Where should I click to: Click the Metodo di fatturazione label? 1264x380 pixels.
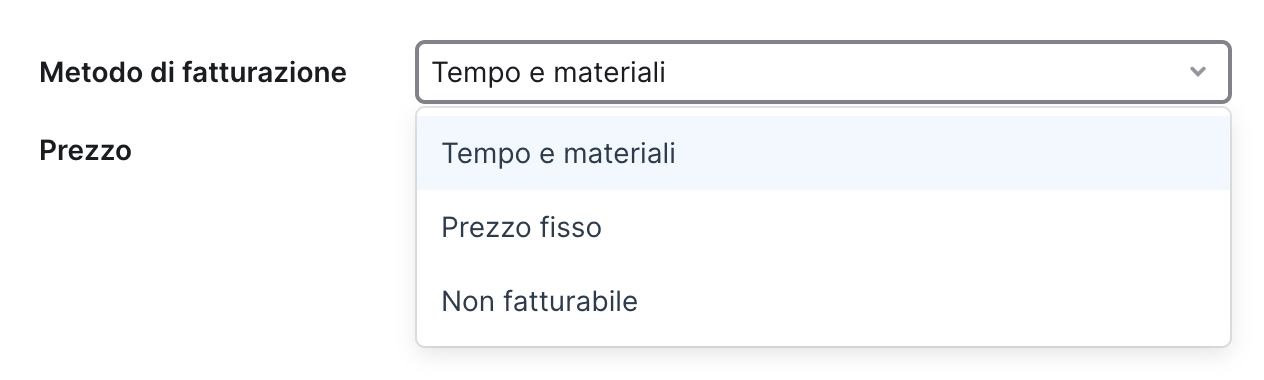click(193, 73)
